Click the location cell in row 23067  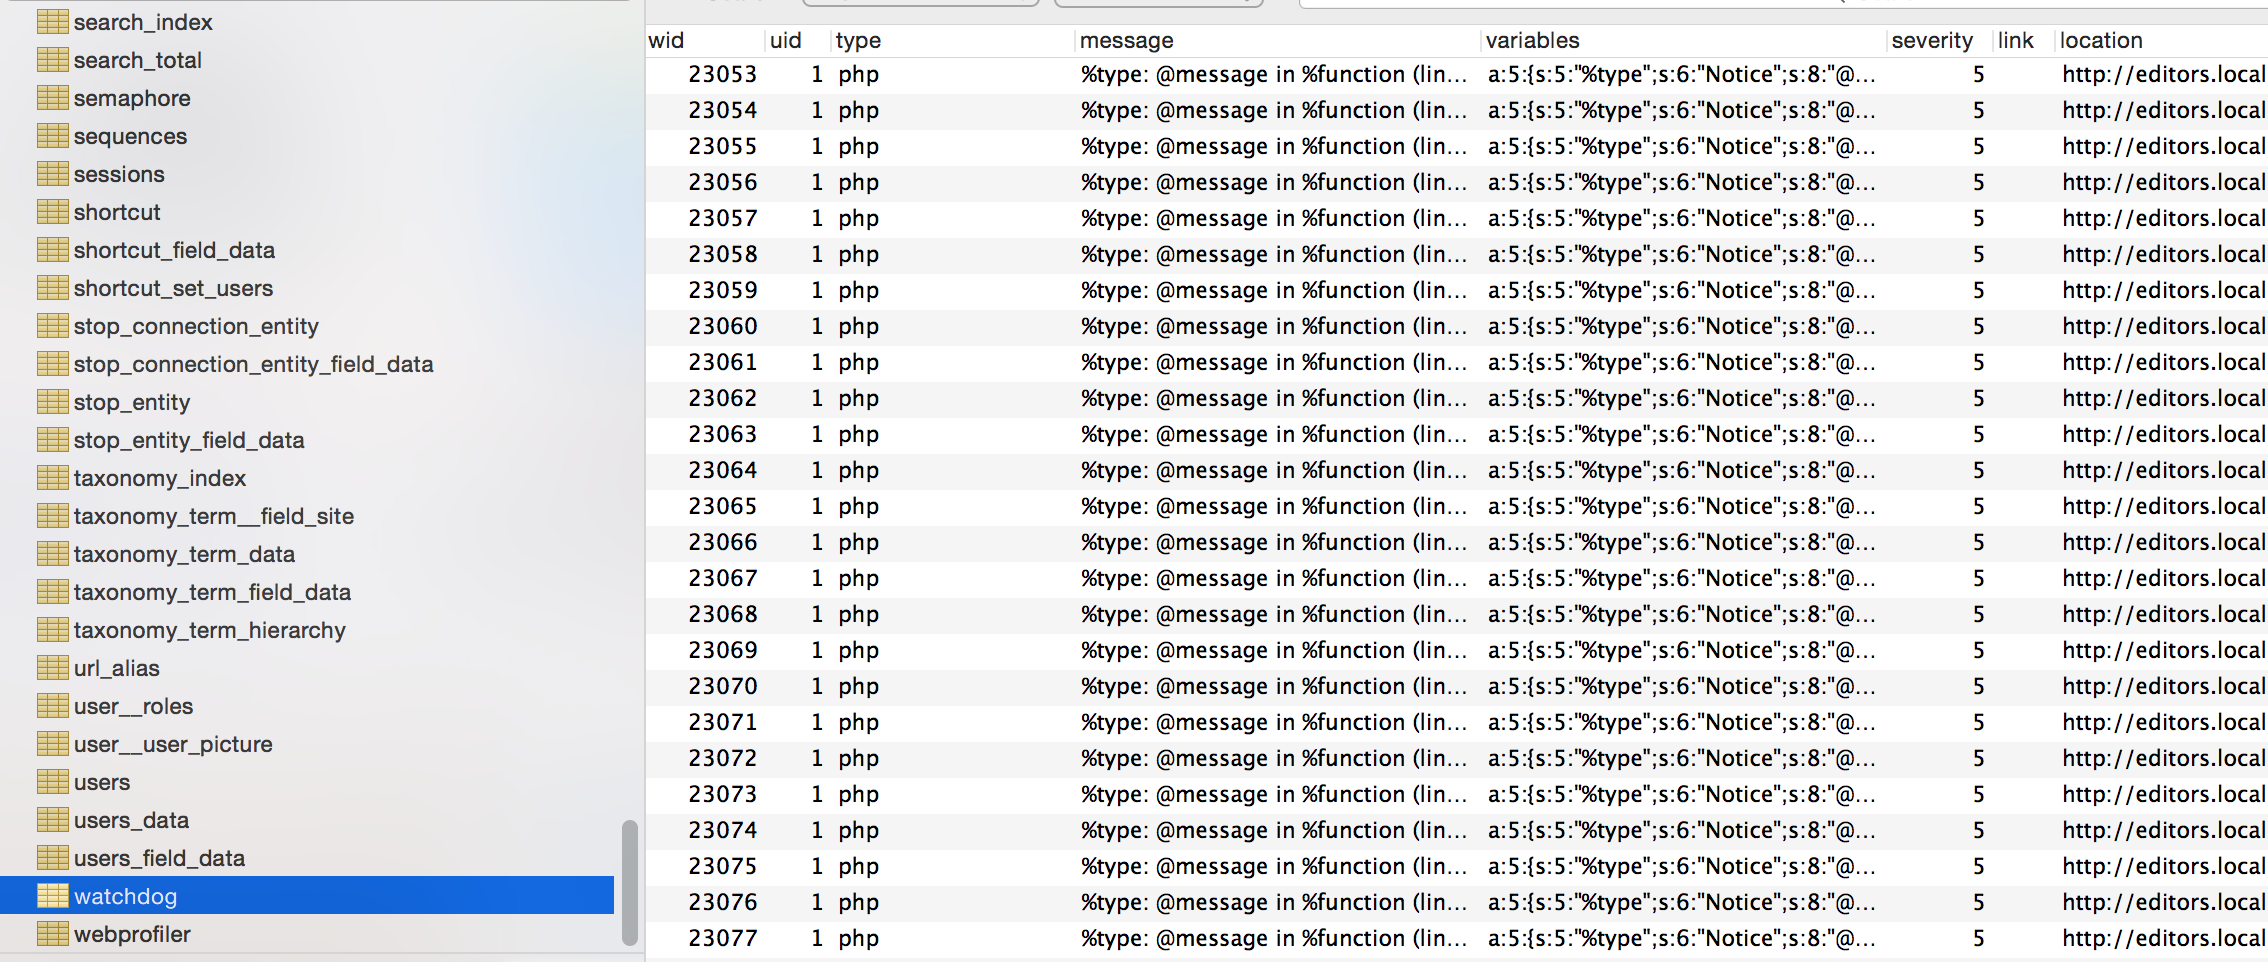click(2164, 578)
